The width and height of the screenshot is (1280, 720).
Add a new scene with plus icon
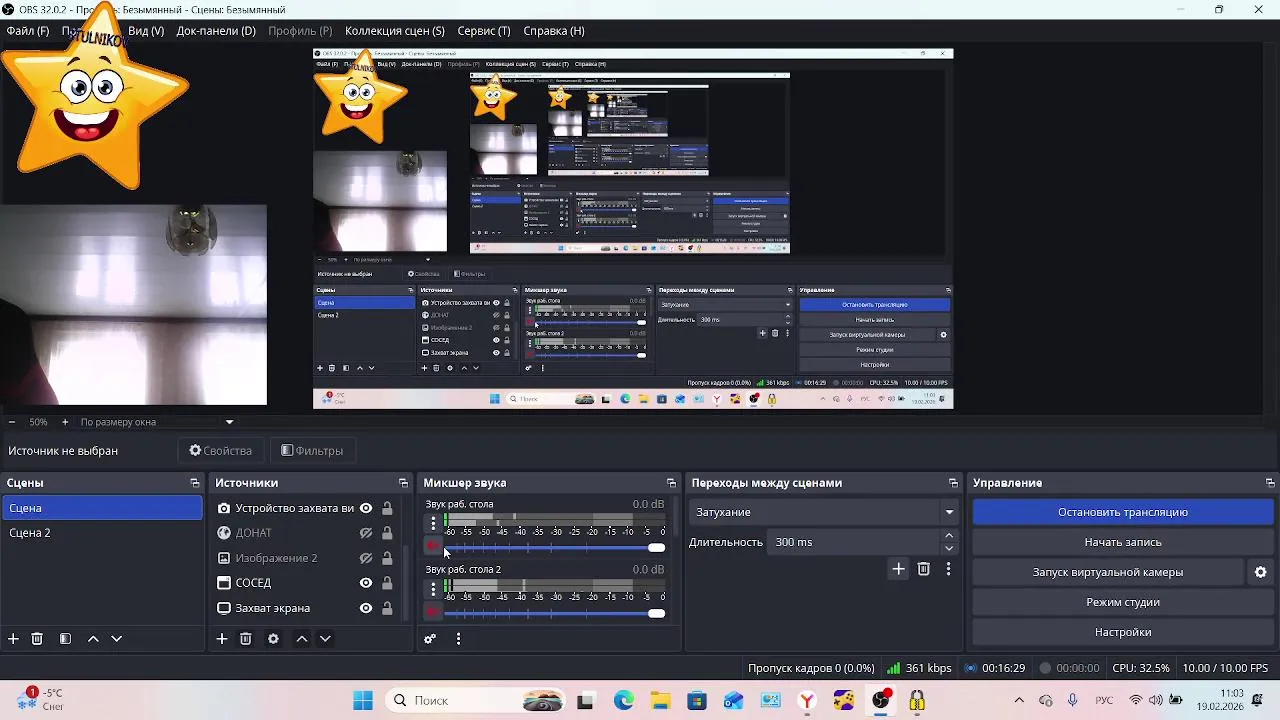[13, 639]
